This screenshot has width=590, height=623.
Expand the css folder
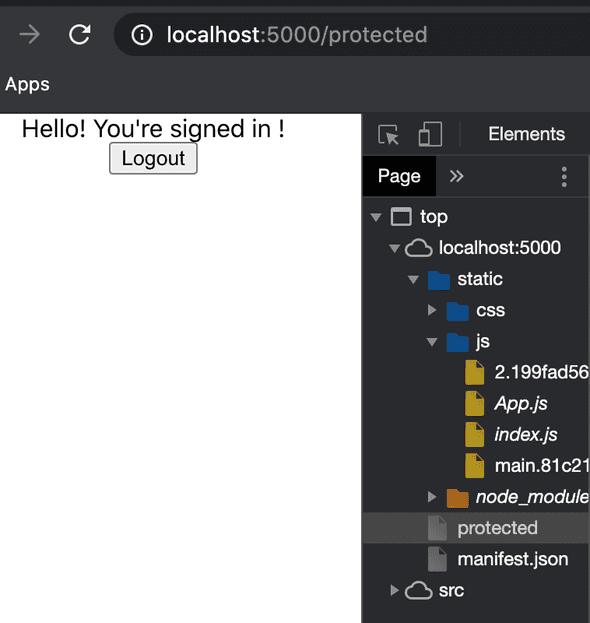pyautogui.click(x=432, y=310)
